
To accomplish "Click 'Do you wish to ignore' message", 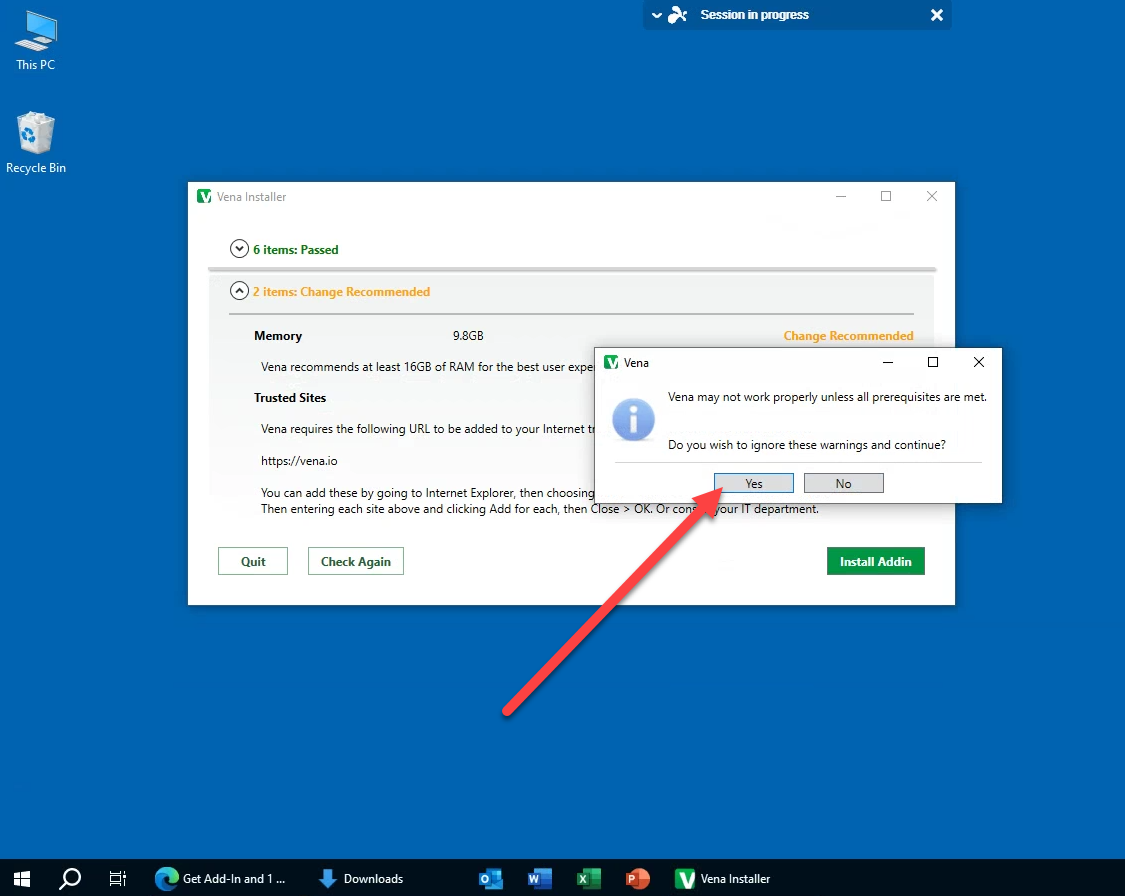I will pyautogui.click(x=806, y=445).
